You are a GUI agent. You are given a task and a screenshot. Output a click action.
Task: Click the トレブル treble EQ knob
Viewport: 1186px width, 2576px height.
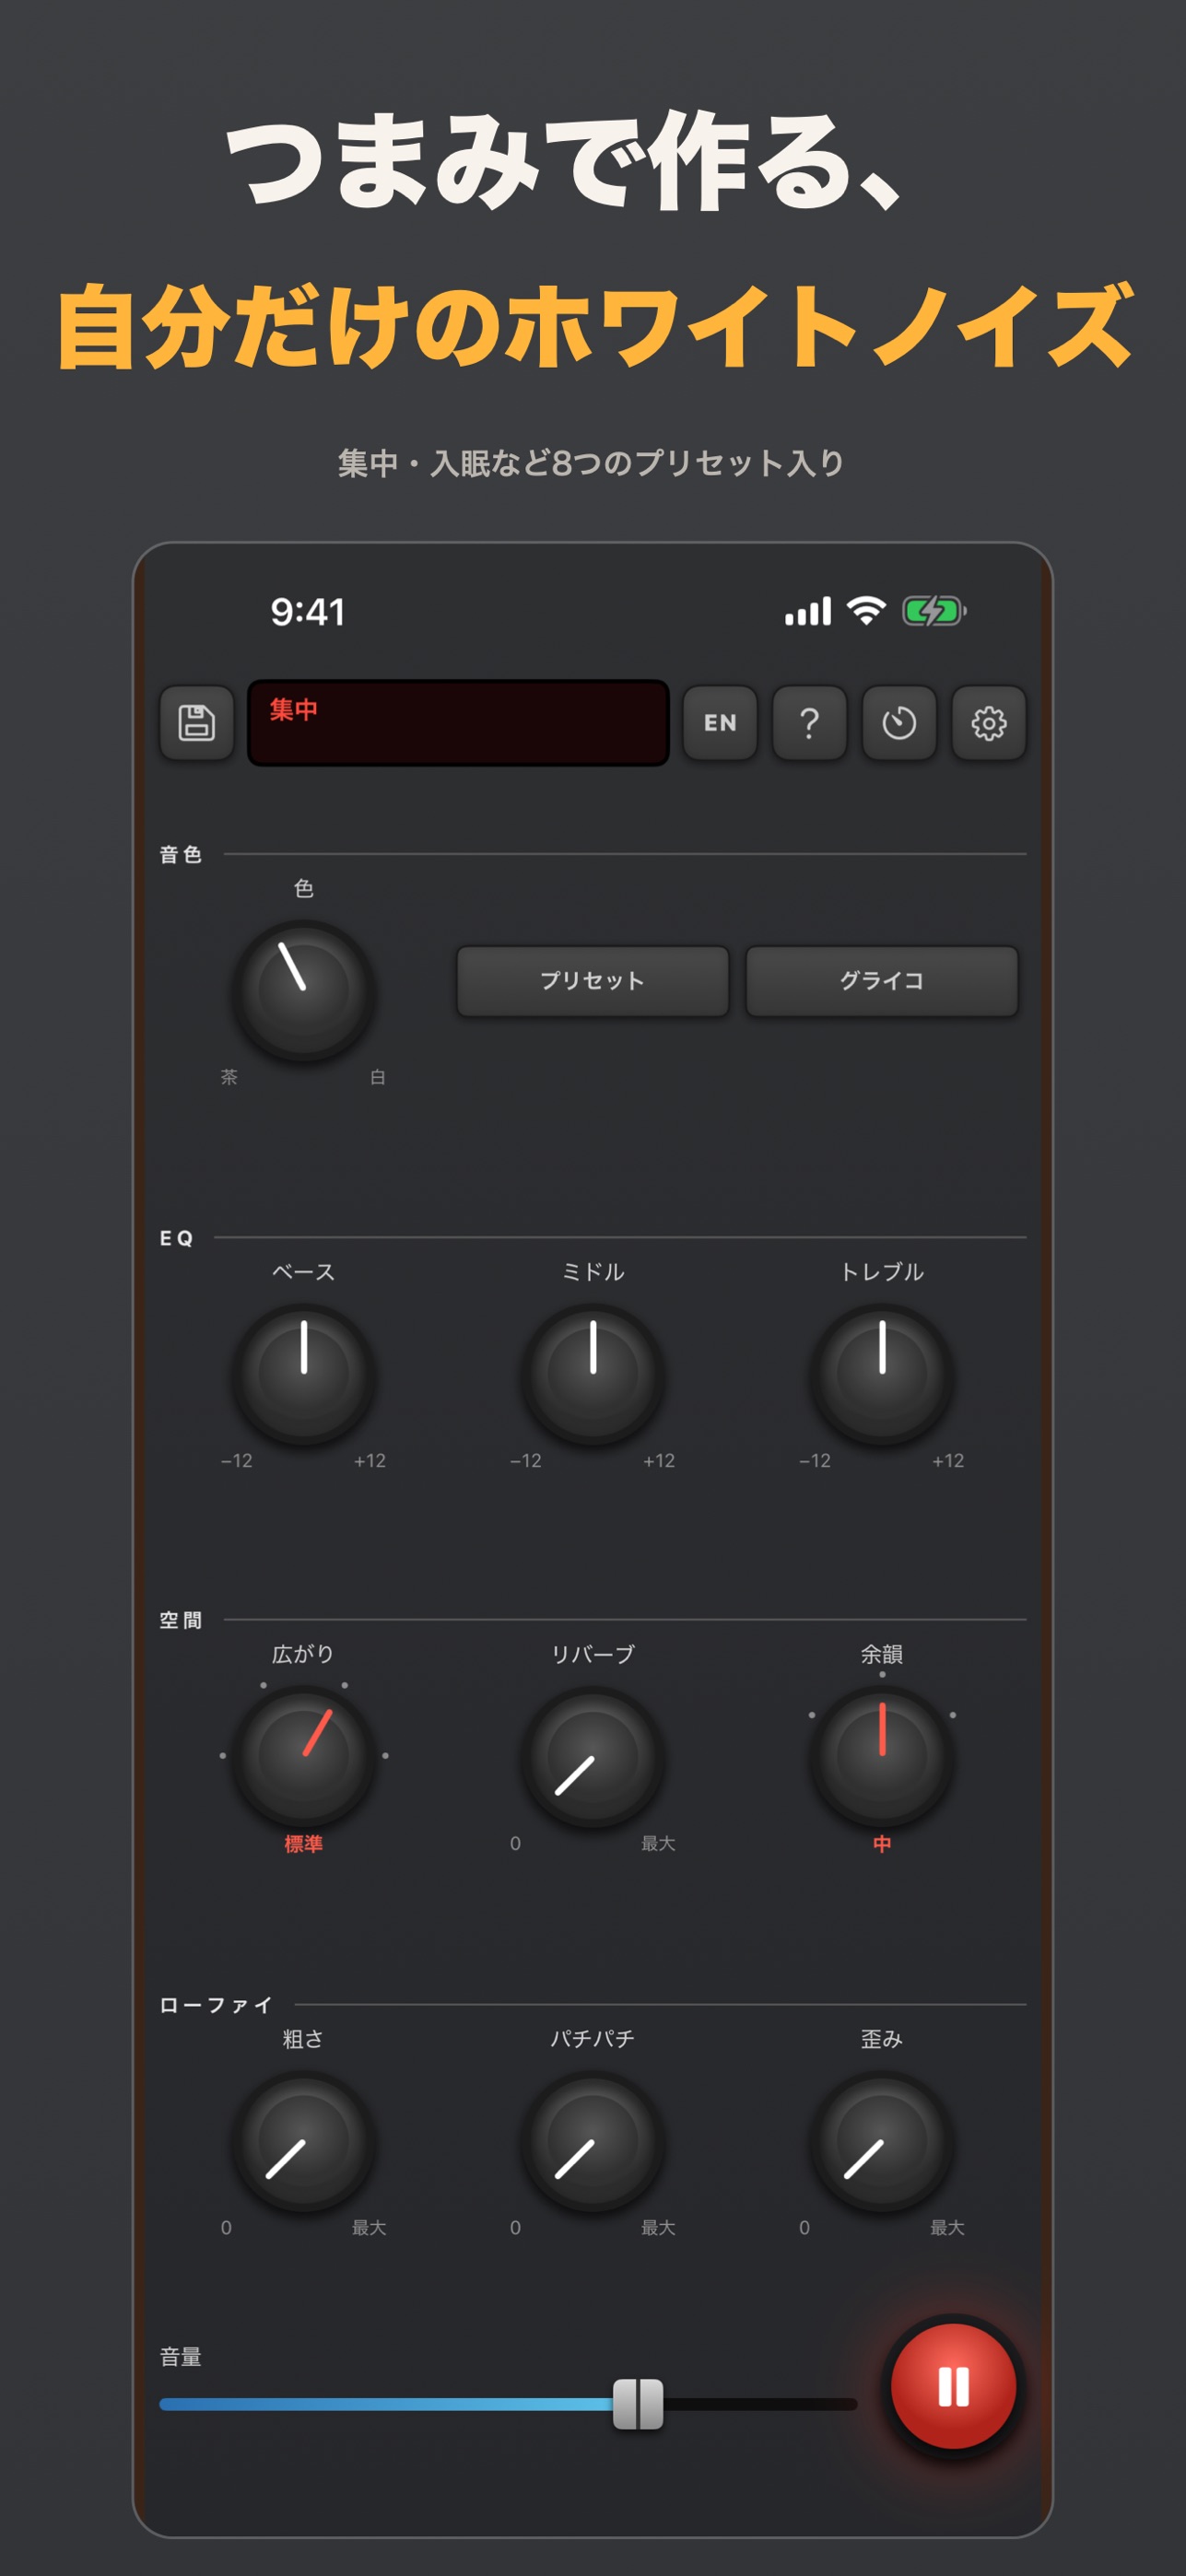882,1374
